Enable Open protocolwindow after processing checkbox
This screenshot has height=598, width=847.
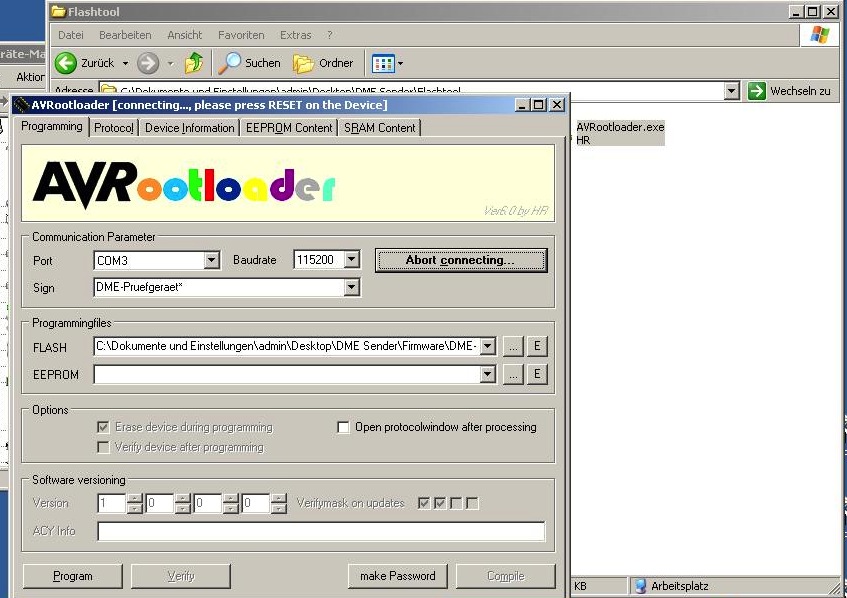click(344, 427)
